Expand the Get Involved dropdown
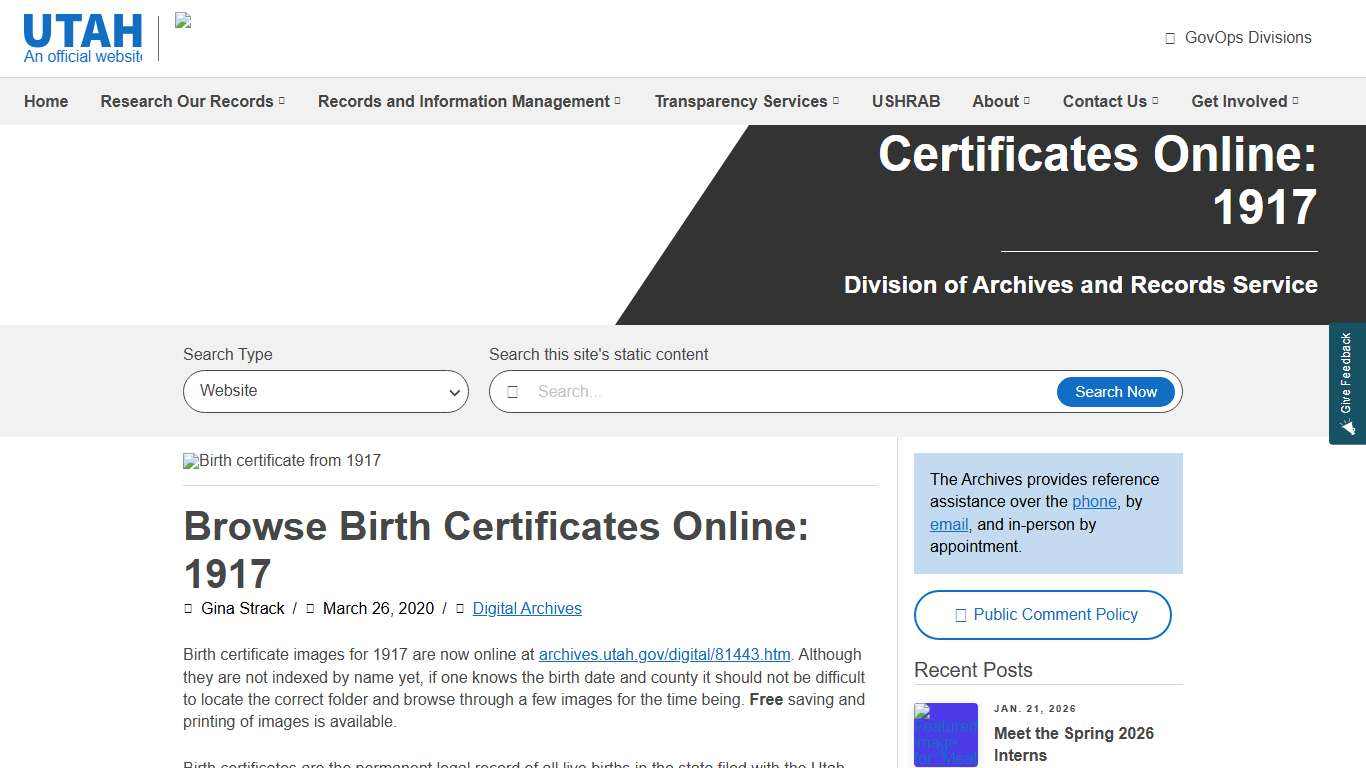The image size is (1366, 768). (1243, 101)
